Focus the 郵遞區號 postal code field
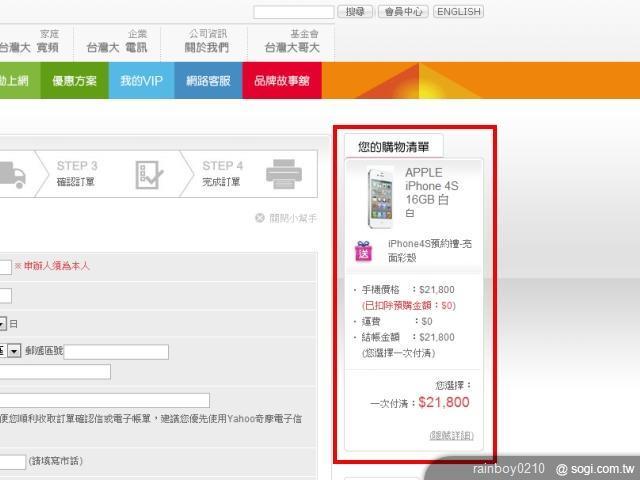Viewport: 640px width, 480px height. 116,352
